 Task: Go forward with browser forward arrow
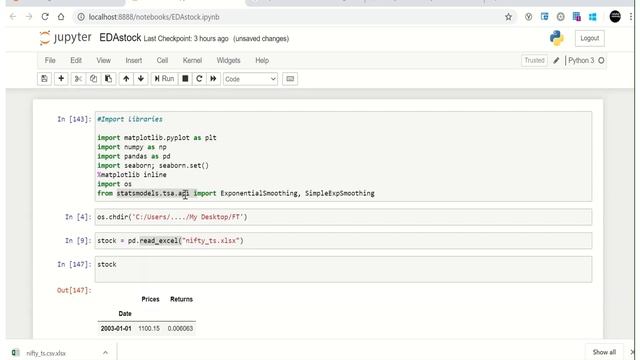click(29, 17)
